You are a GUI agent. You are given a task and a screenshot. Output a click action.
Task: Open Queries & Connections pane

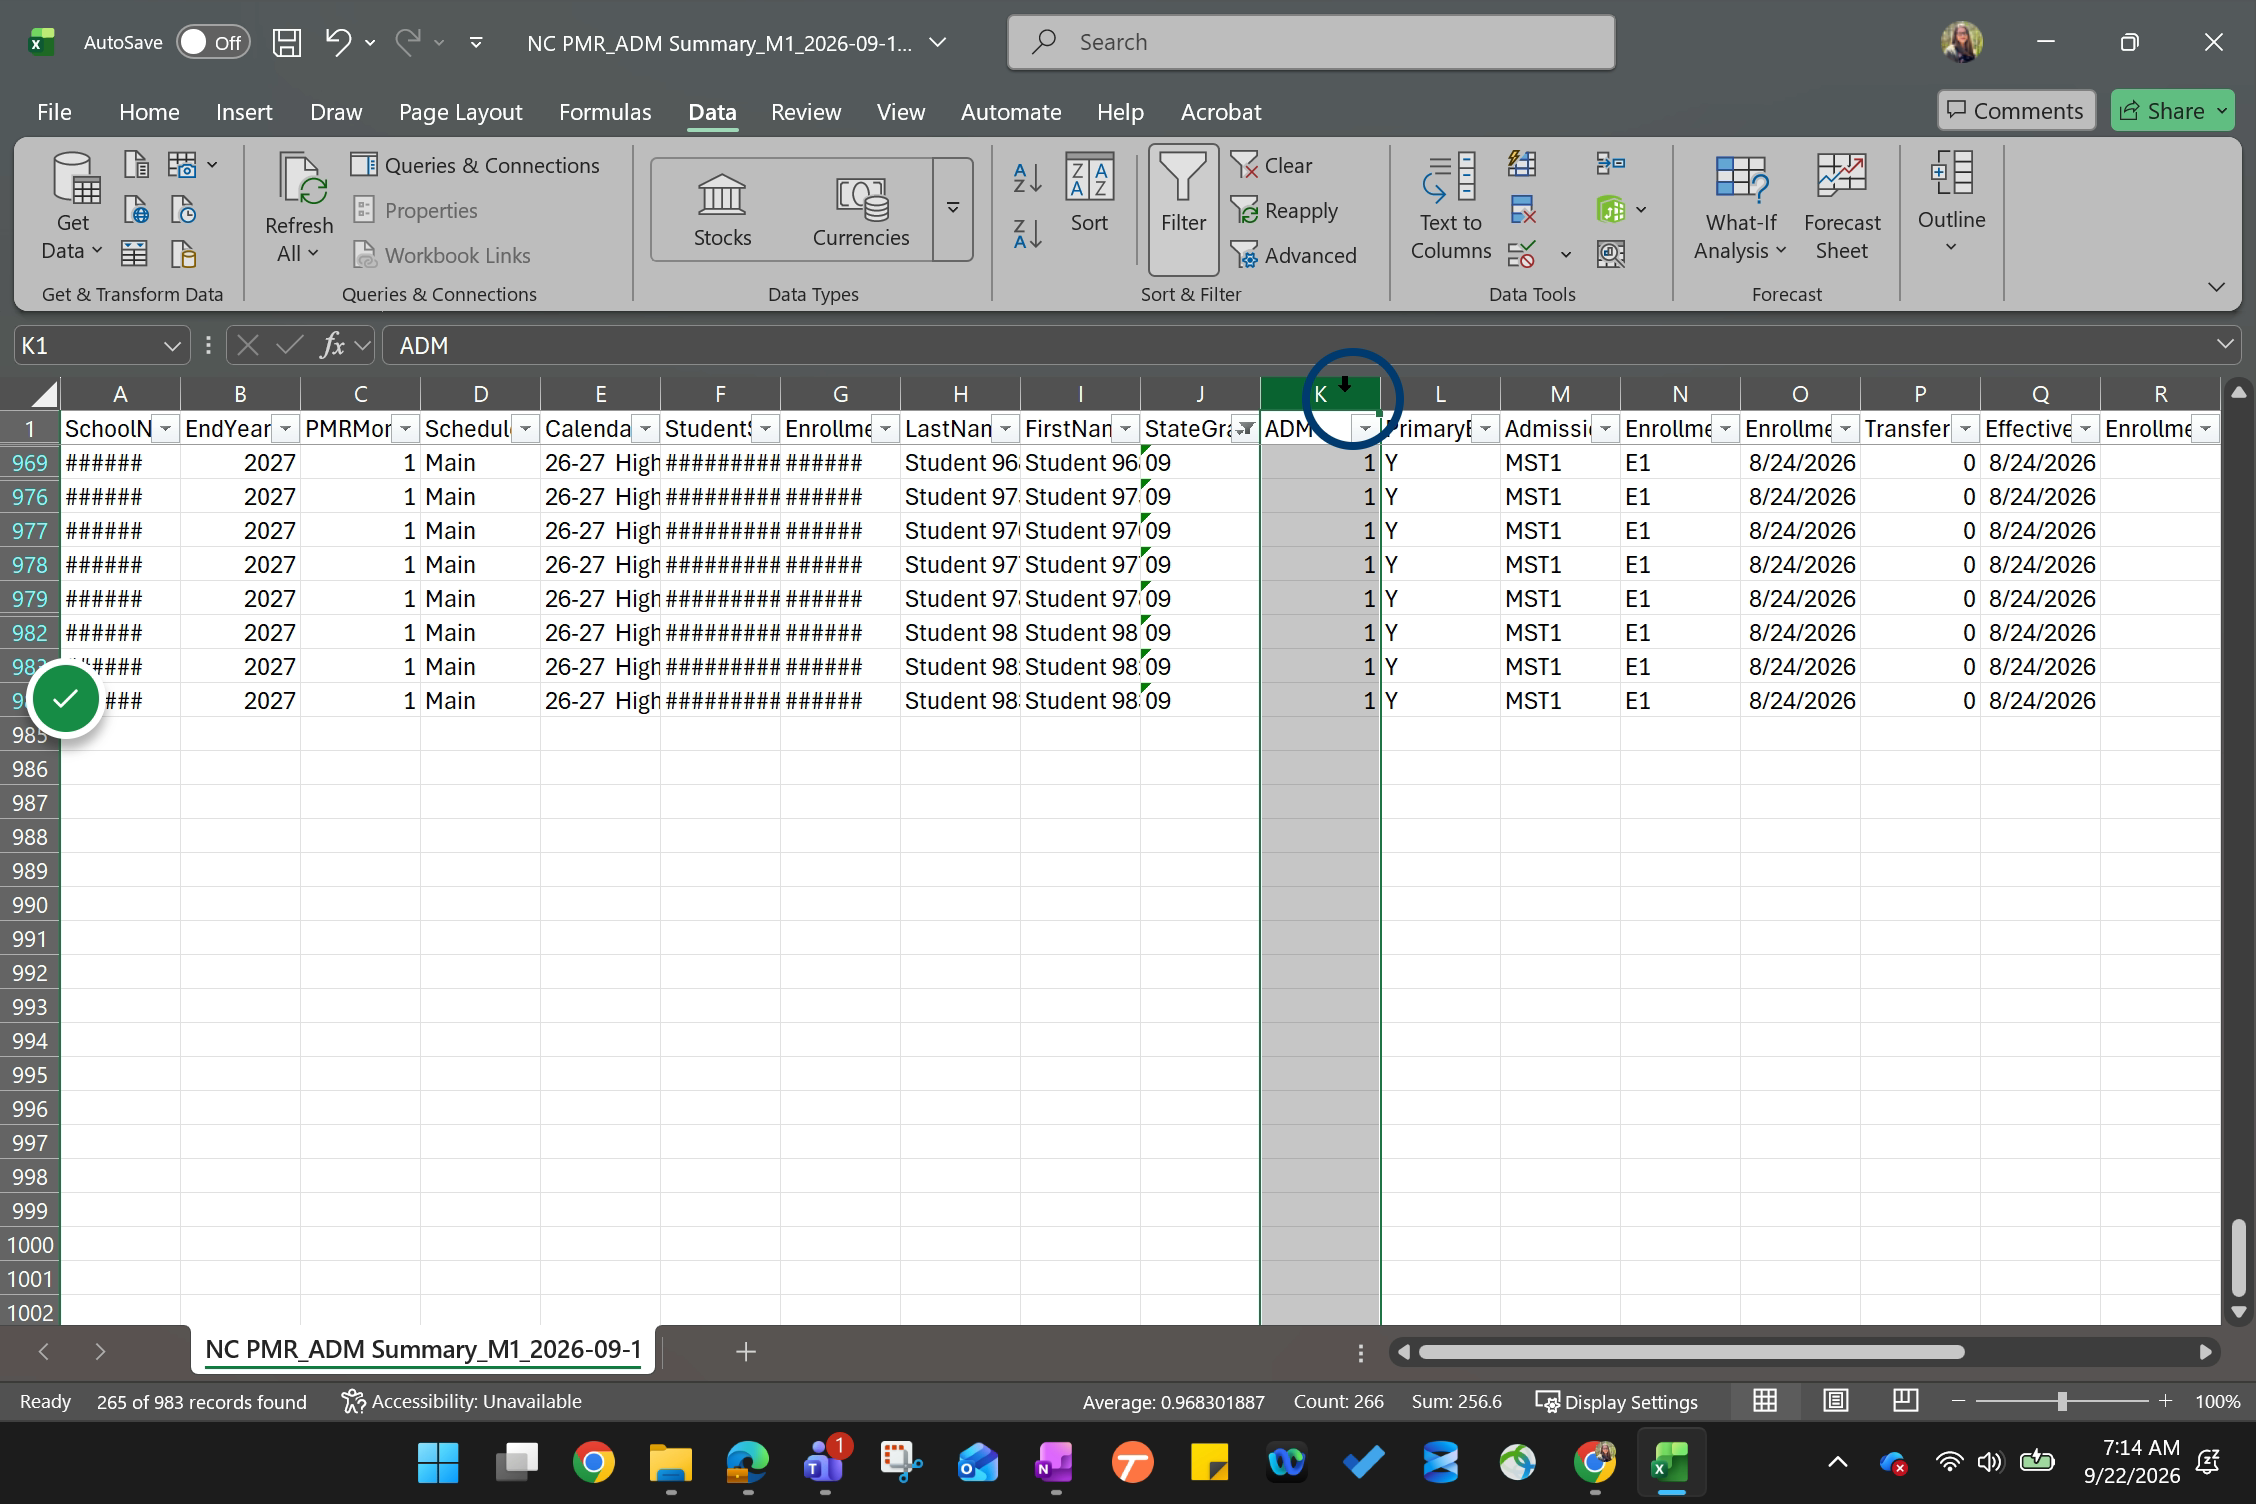pyautogui.click(x=475, y=165)
